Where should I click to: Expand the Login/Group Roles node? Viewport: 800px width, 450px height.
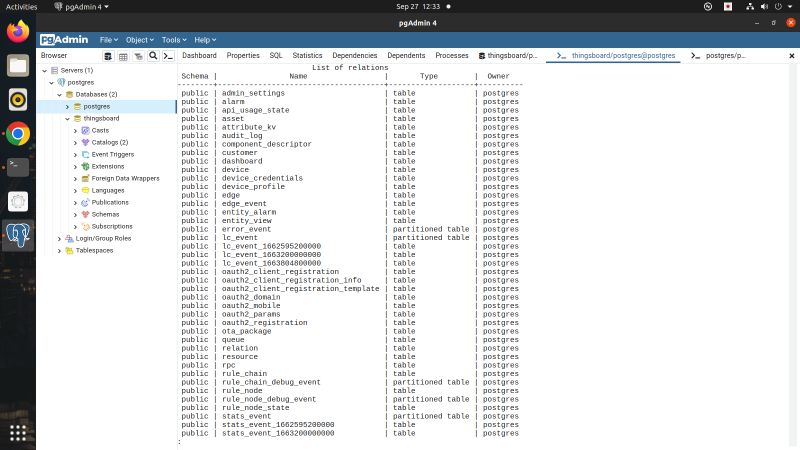[x=60, y=238]
